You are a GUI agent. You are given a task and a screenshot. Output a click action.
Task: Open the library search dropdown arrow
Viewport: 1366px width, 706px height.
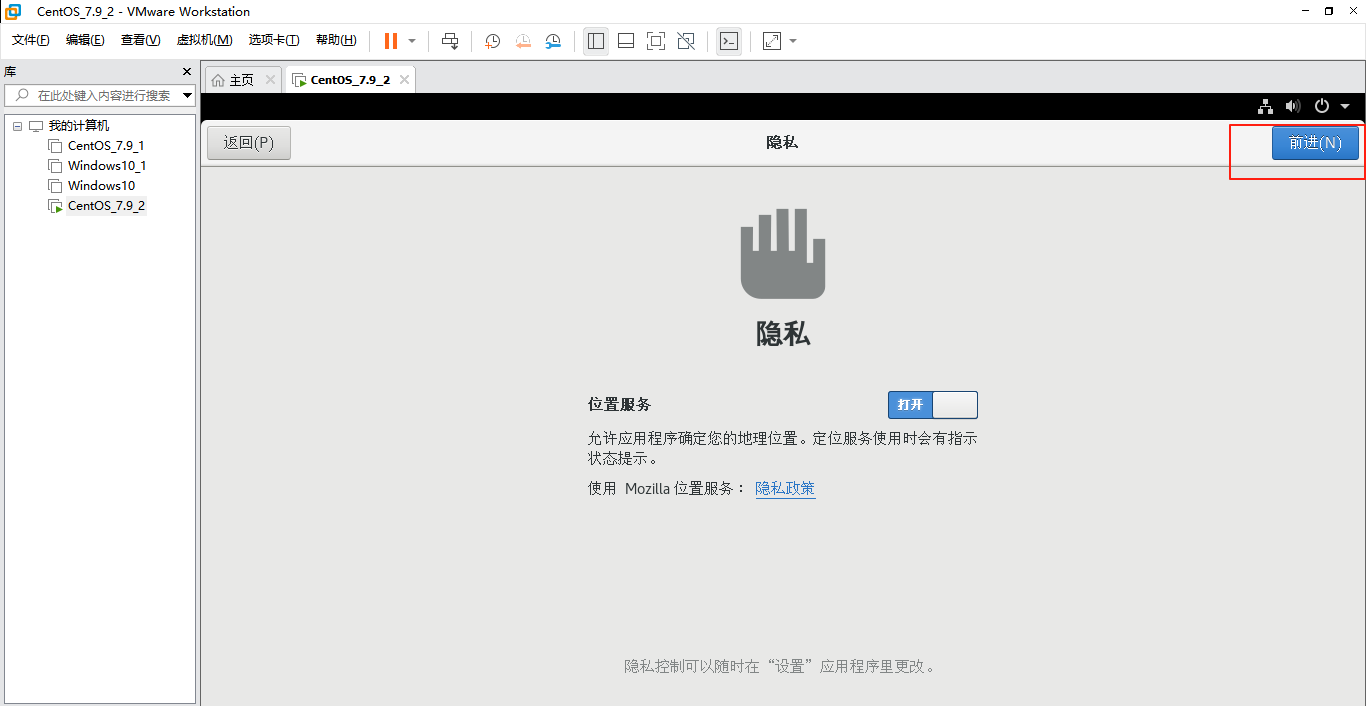188,96
